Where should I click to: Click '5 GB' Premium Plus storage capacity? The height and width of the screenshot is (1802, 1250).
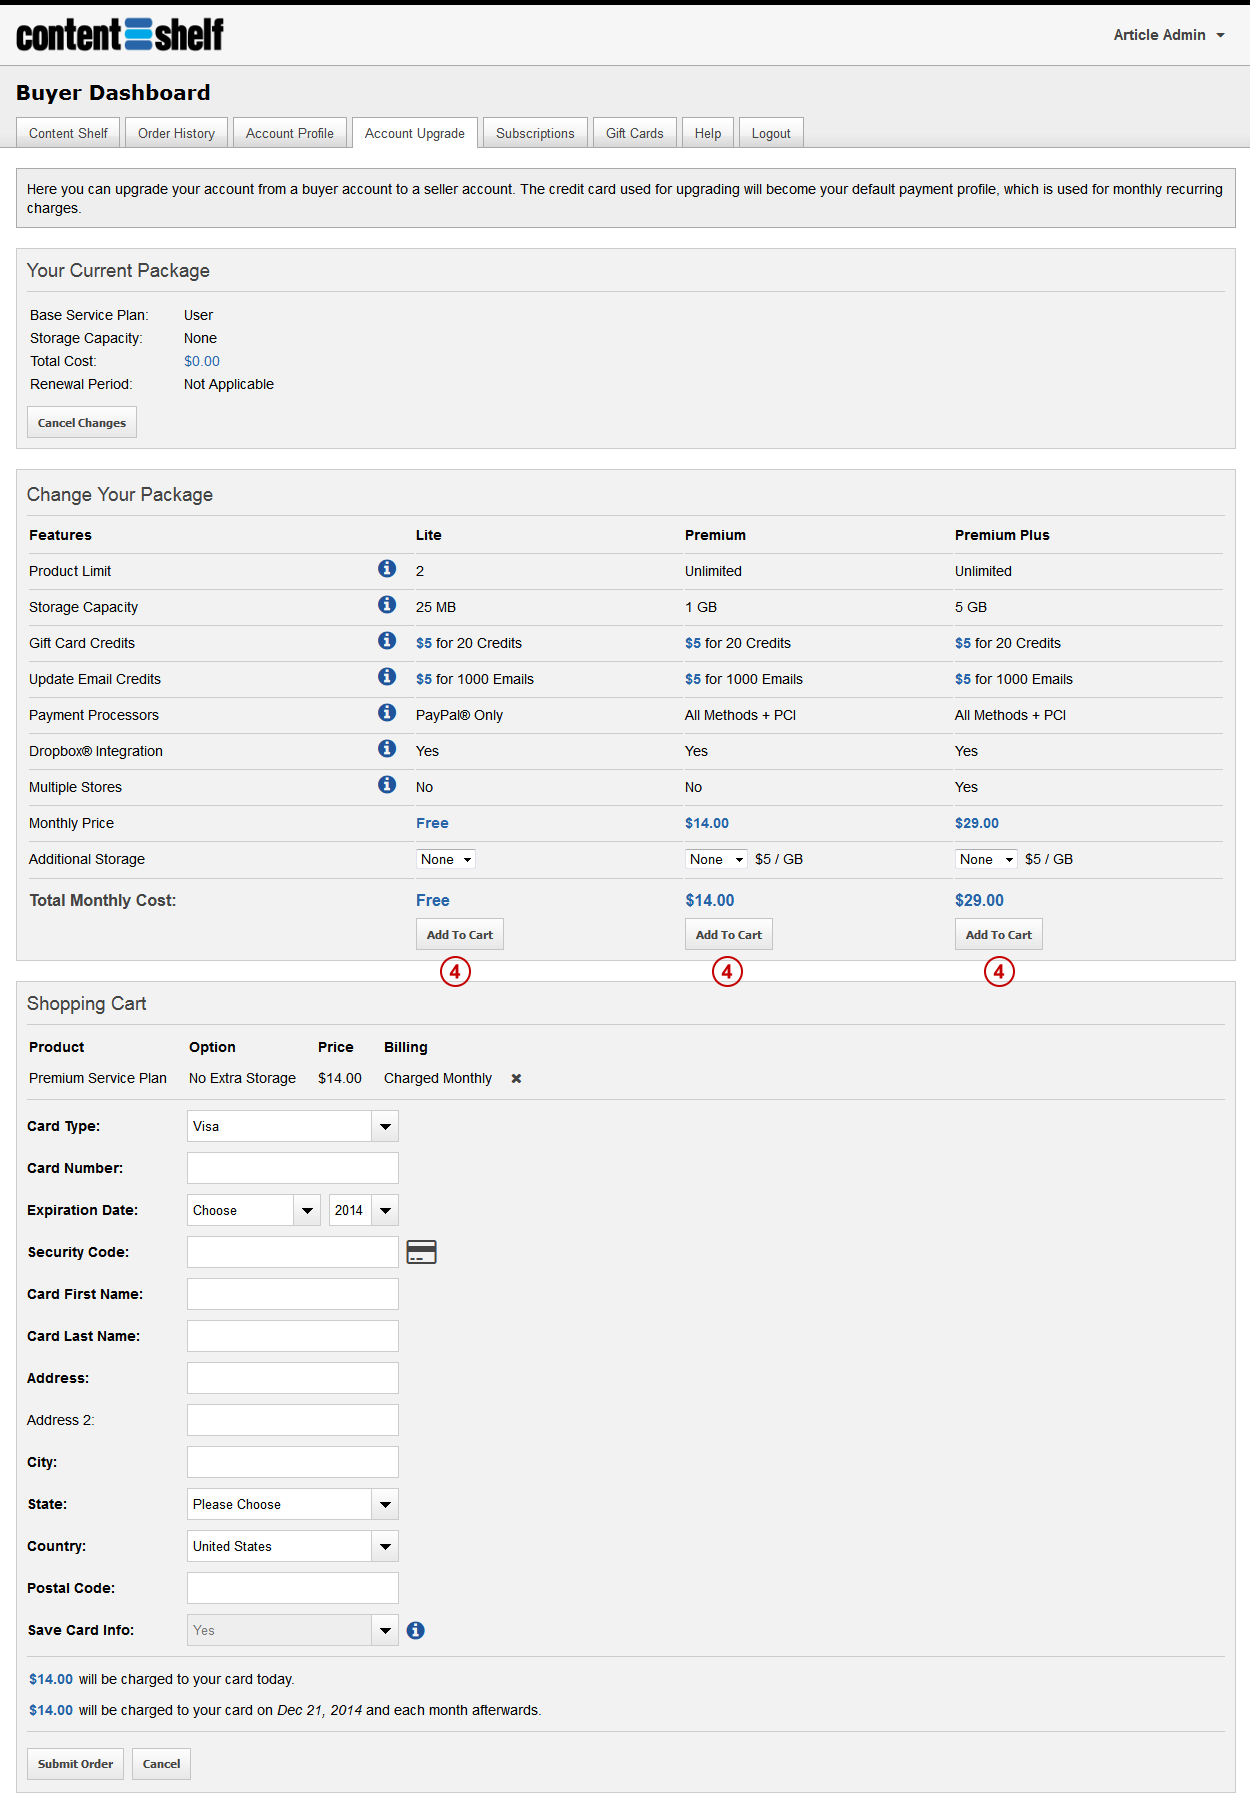point(971,607)
